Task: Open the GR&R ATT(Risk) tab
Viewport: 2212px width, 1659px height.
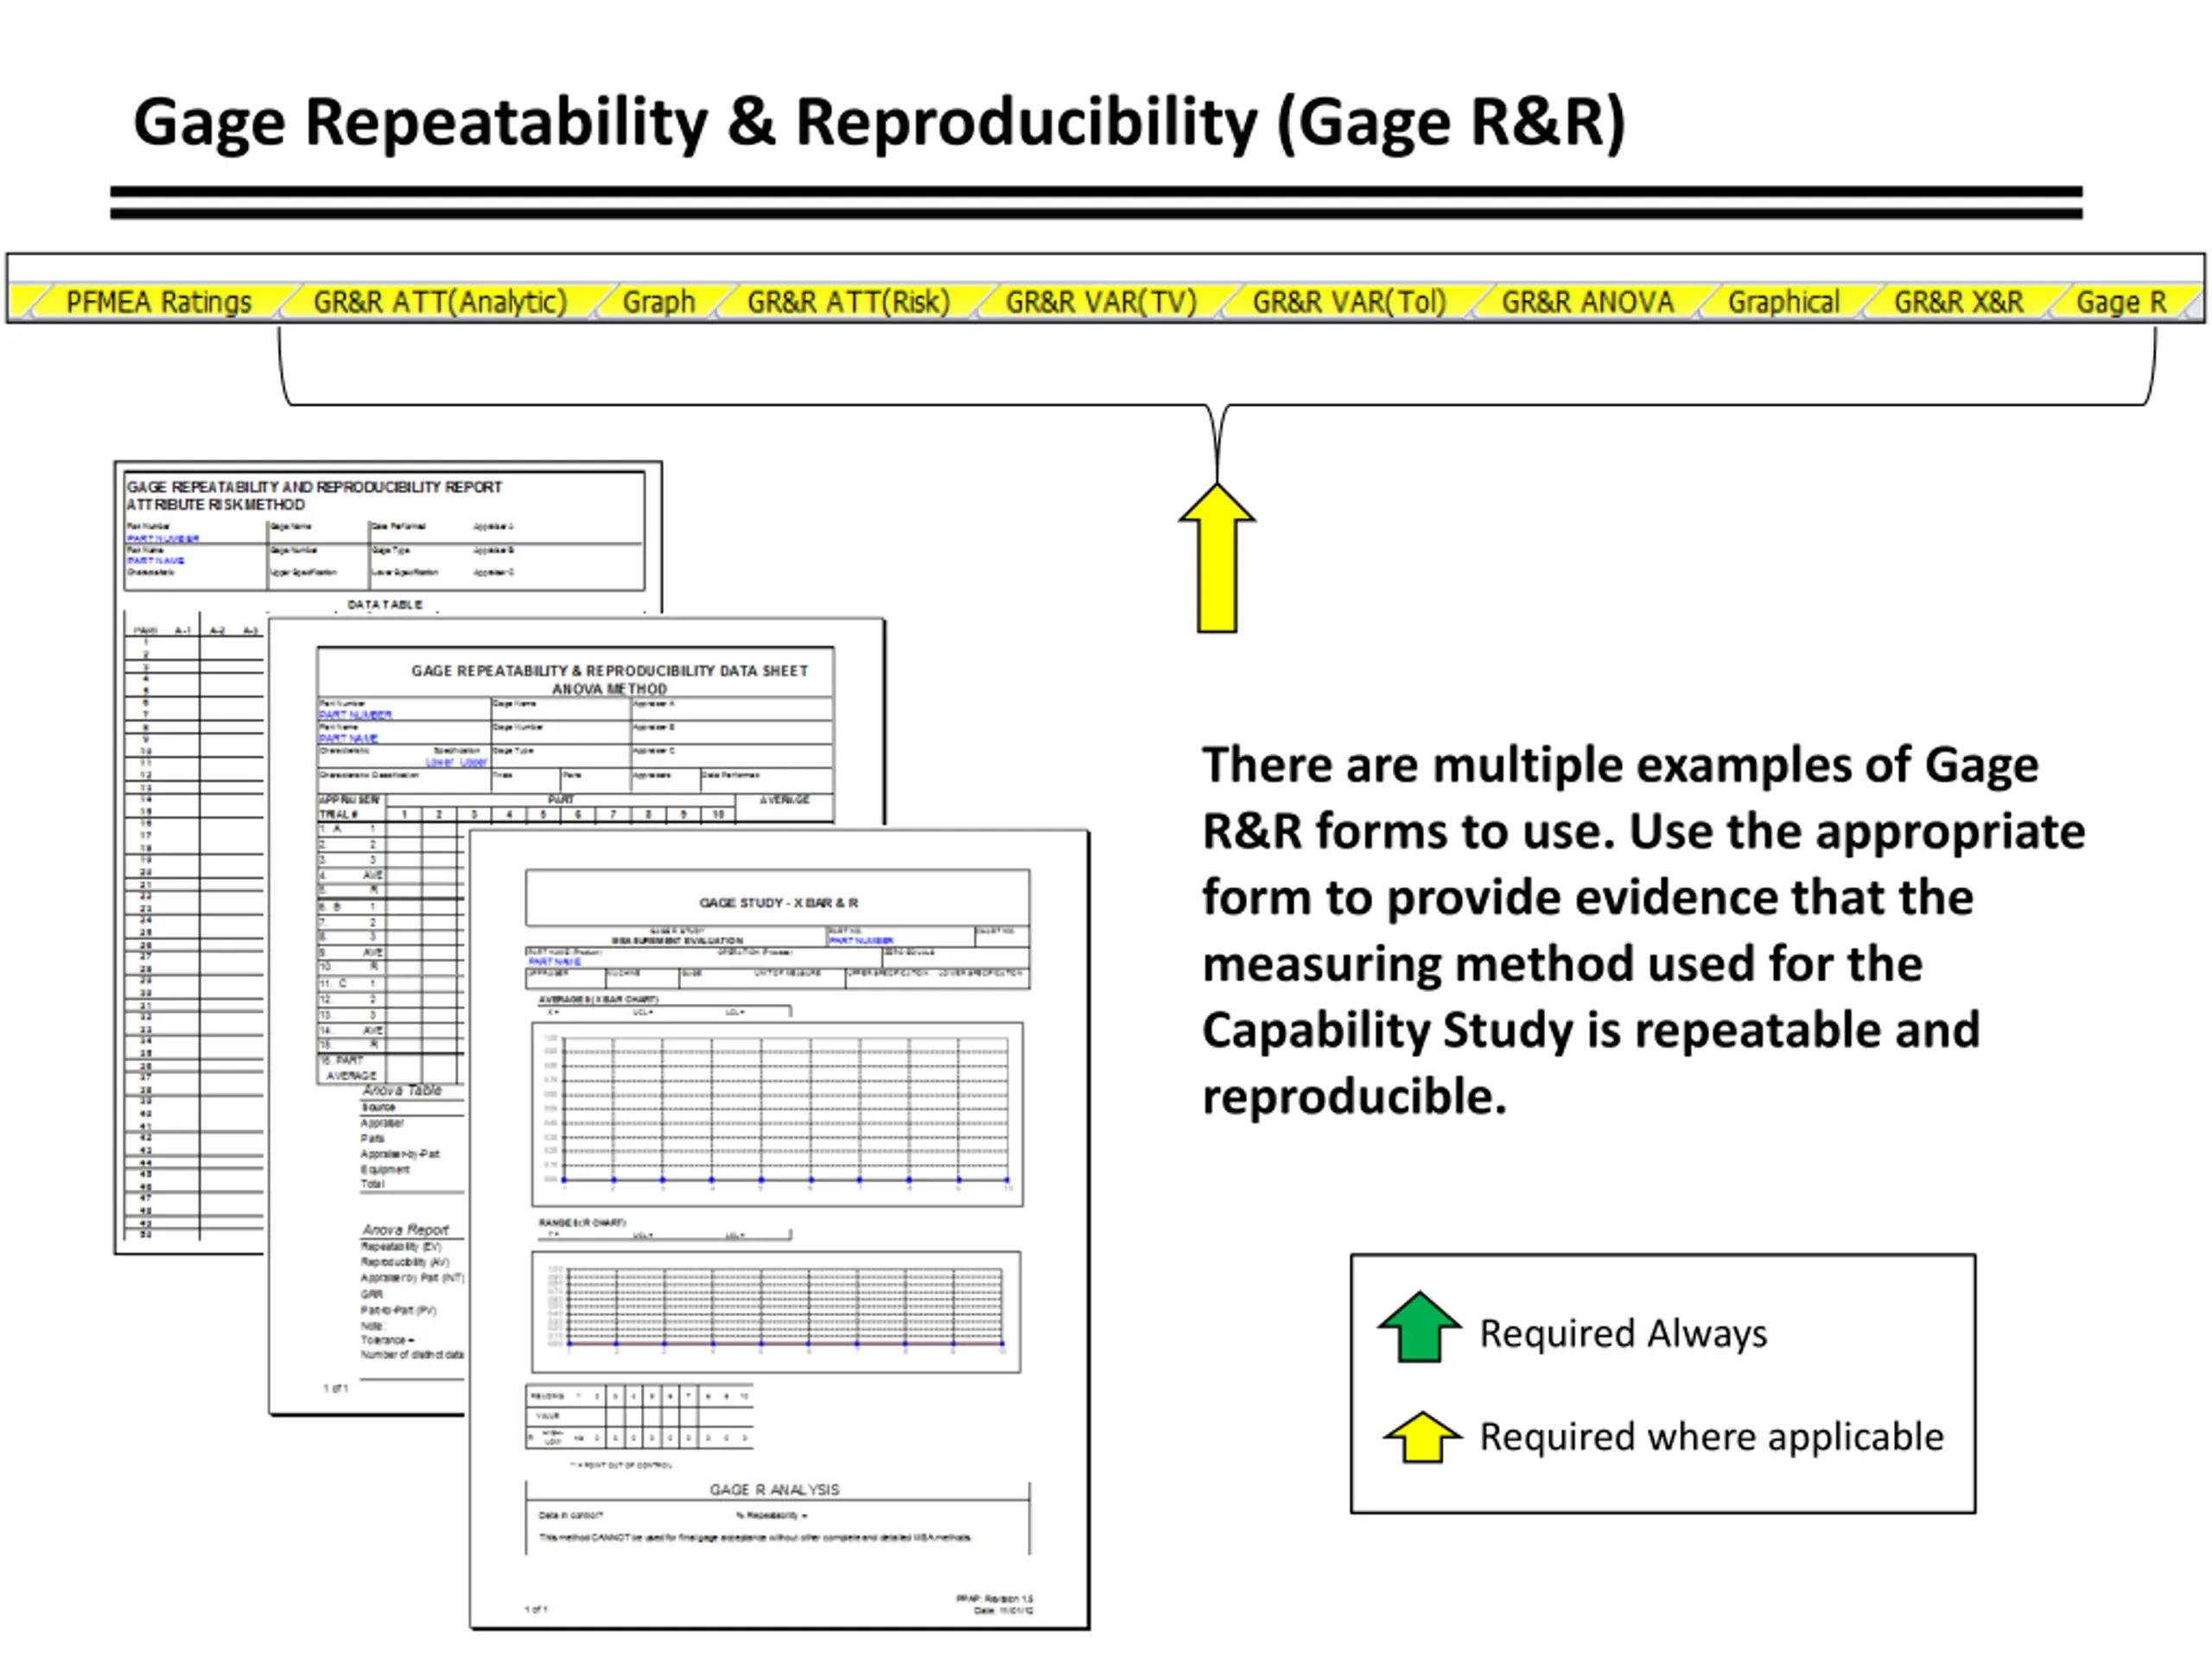Action: [848, 302]
